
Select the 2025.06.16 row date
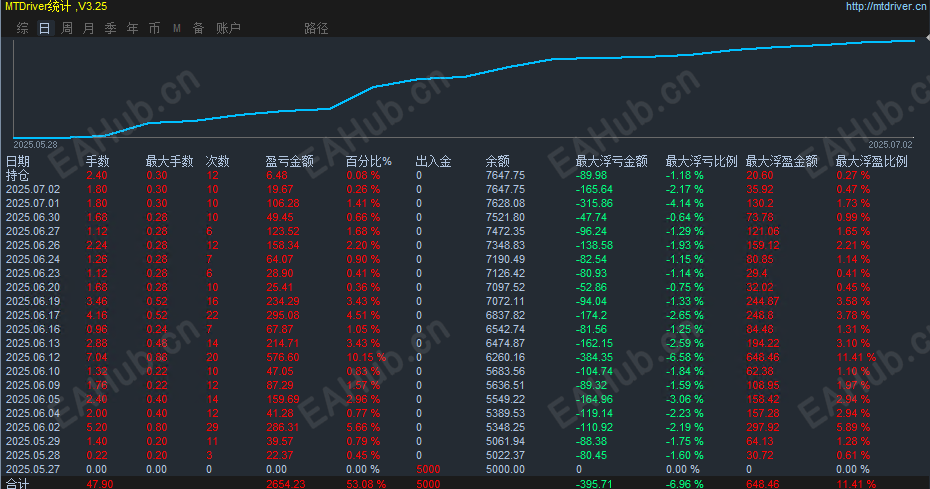point(33,329)
